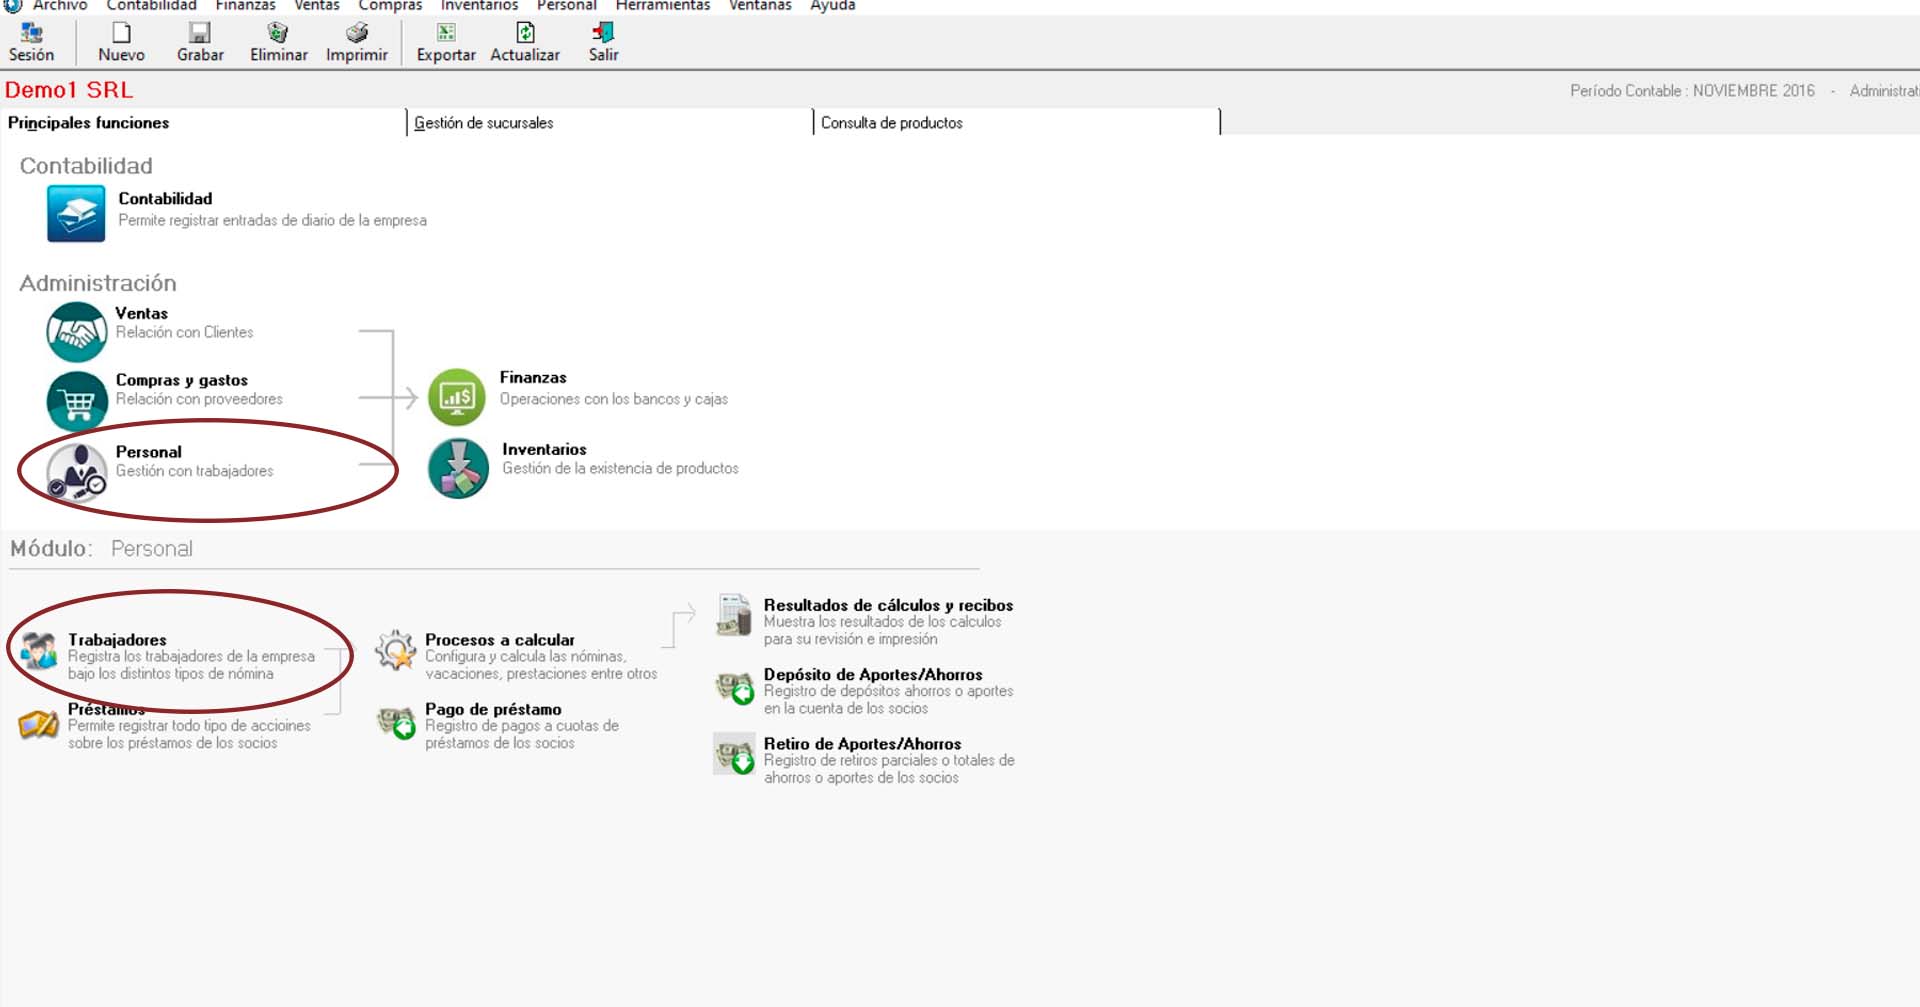
Task: Open the Ventas handshake icon
Action: [76, 332]
